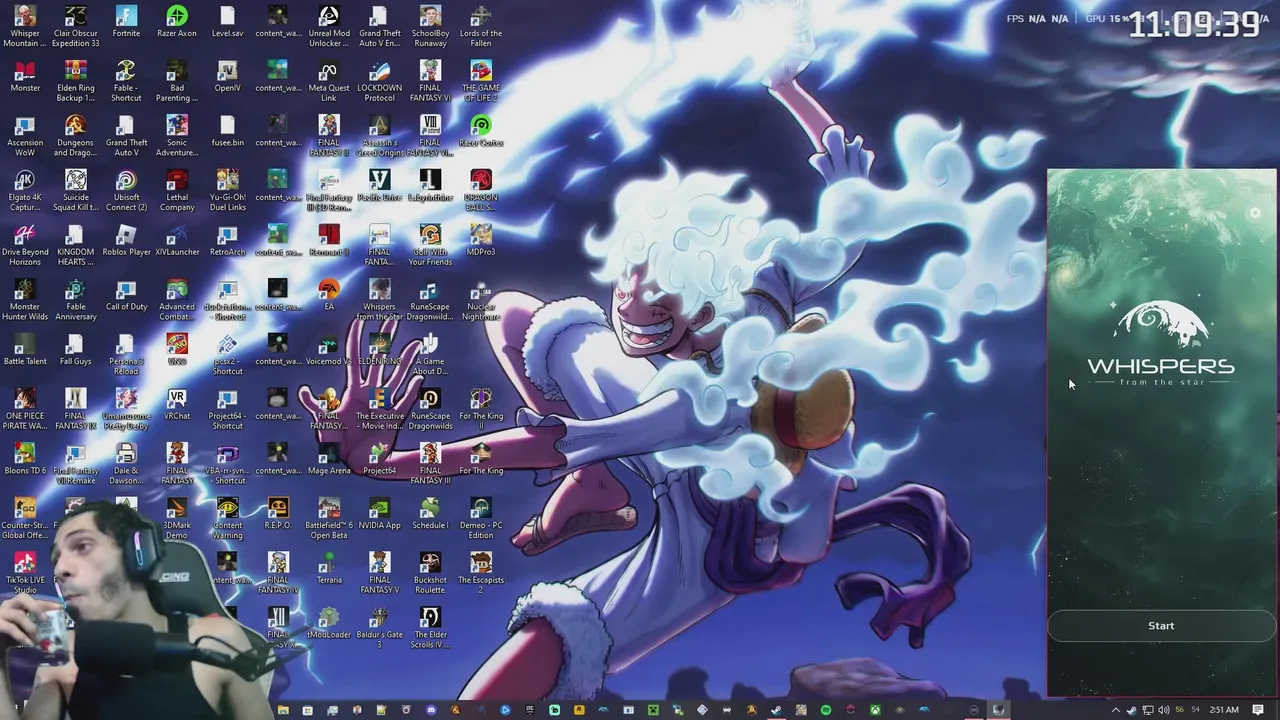Select the Assassin's Creed Origins icon
The image size is (1280, 720).
(379, 135)
